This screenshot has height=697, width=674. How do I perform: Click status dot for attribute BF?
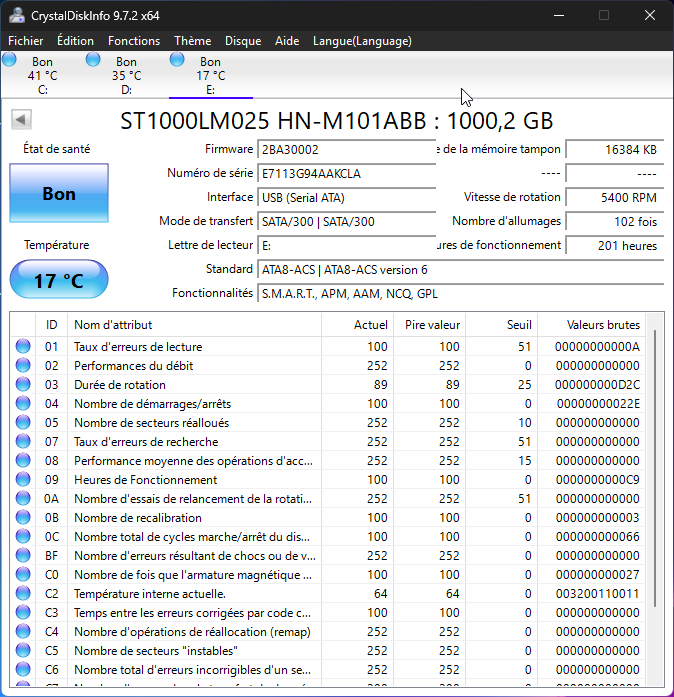(23, 556)
